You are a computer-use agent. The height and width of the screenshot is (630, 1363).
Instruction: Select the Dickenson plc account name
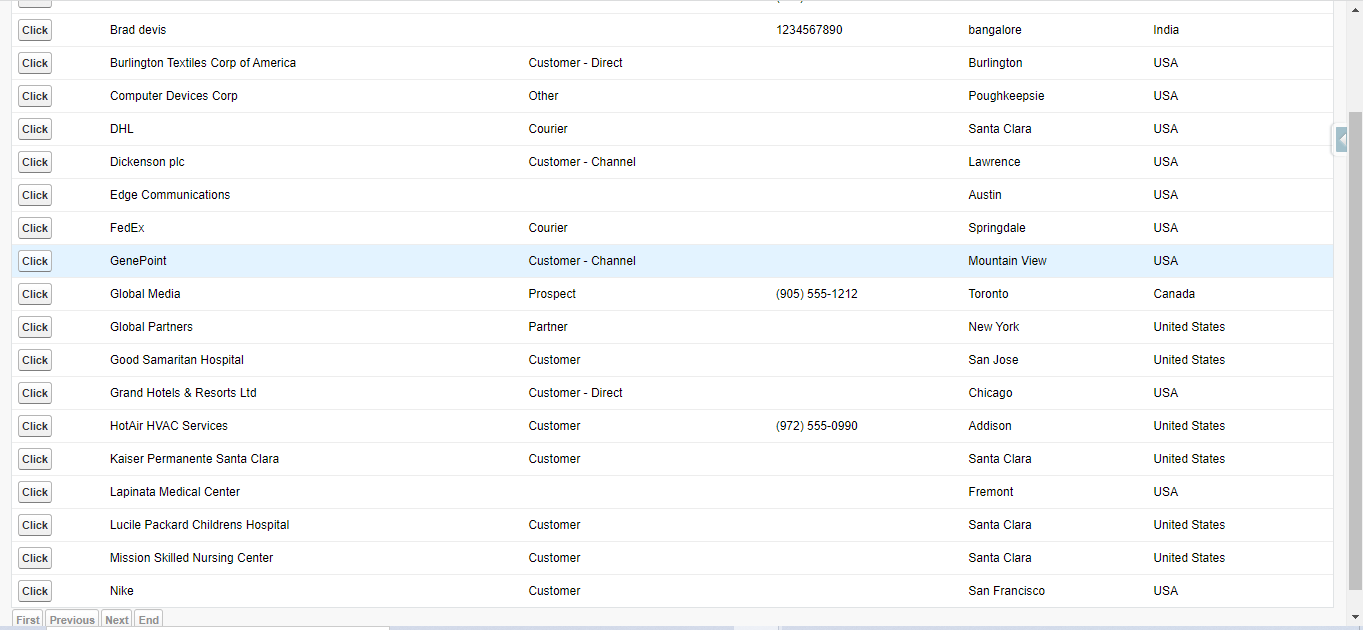coord(147,162)
